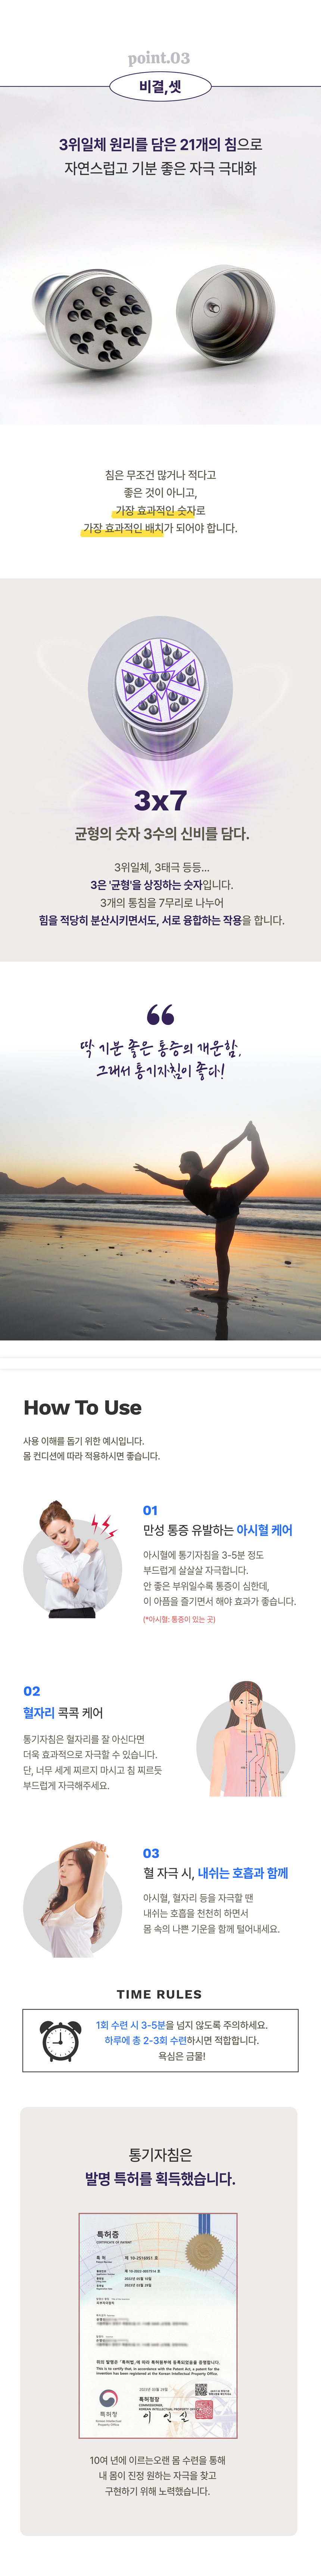The width and height of the screenshot is (321, 2576).
Task: Click the woman with shoulder pain image
Action: [x=72, y=1560]
